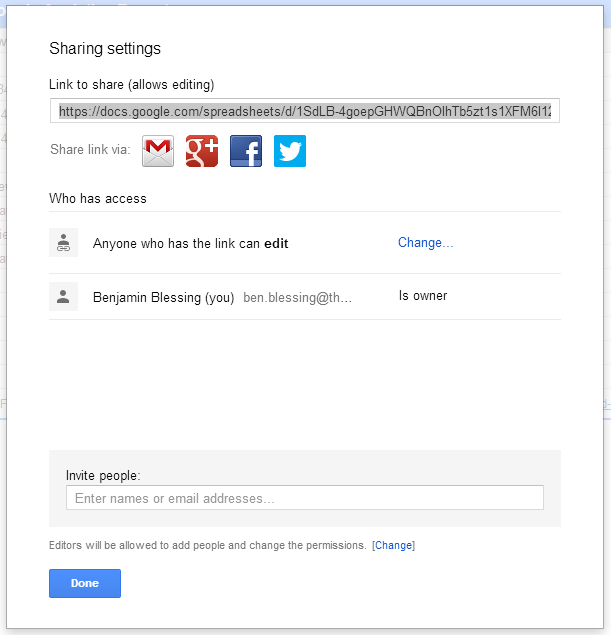Viewport: 611px width, 635px height.
Task: Click 'Link to share (allows editing)' label
Action: coord(132,85)
